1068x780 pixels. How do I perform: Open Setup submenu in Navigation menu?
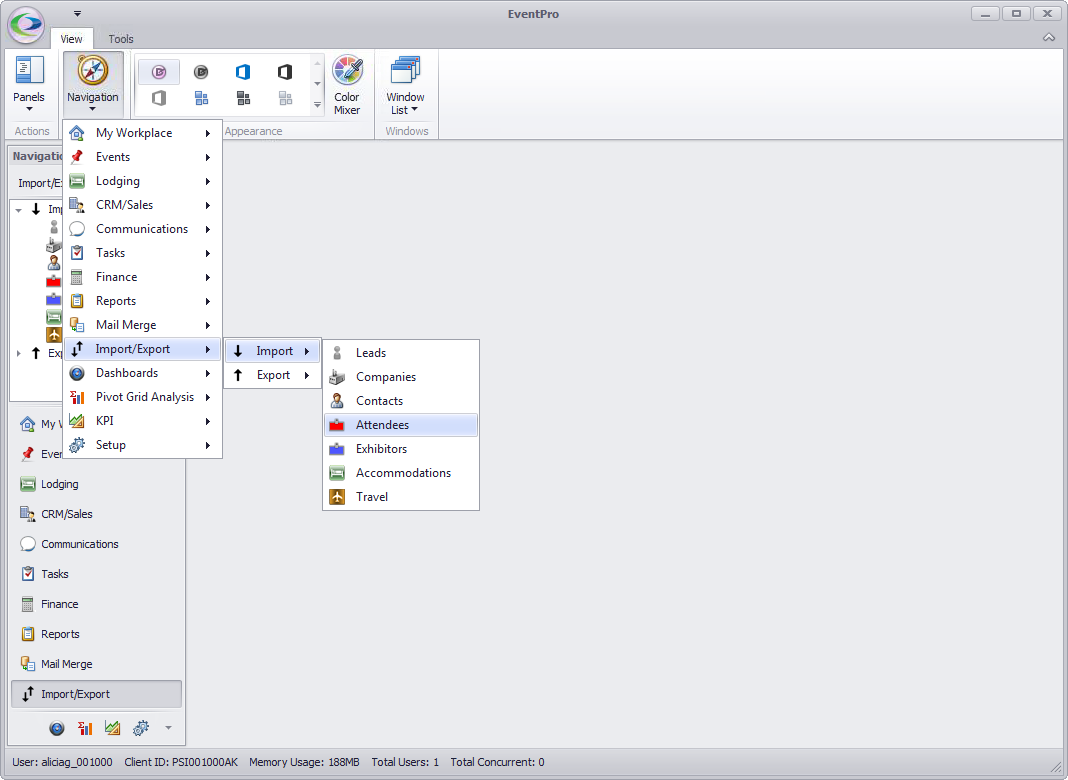click(143, 445)
